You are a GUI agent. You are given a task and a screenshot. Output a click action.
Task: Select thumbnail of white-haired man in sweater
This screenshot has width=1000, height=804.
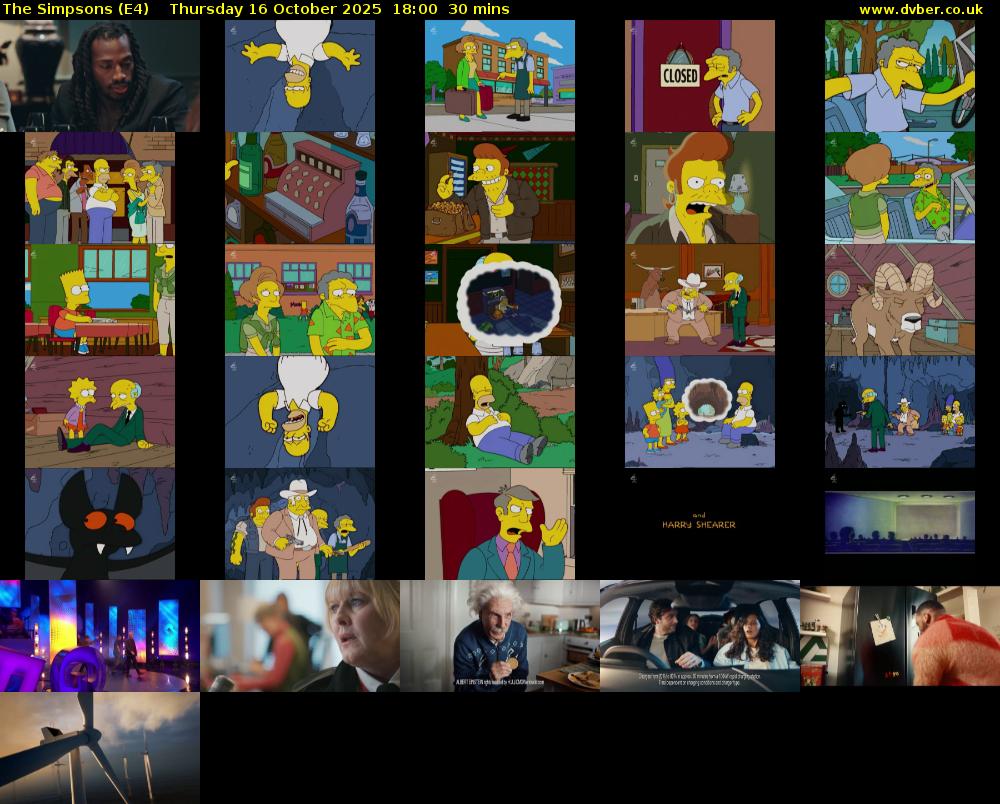tap(500, 636)
